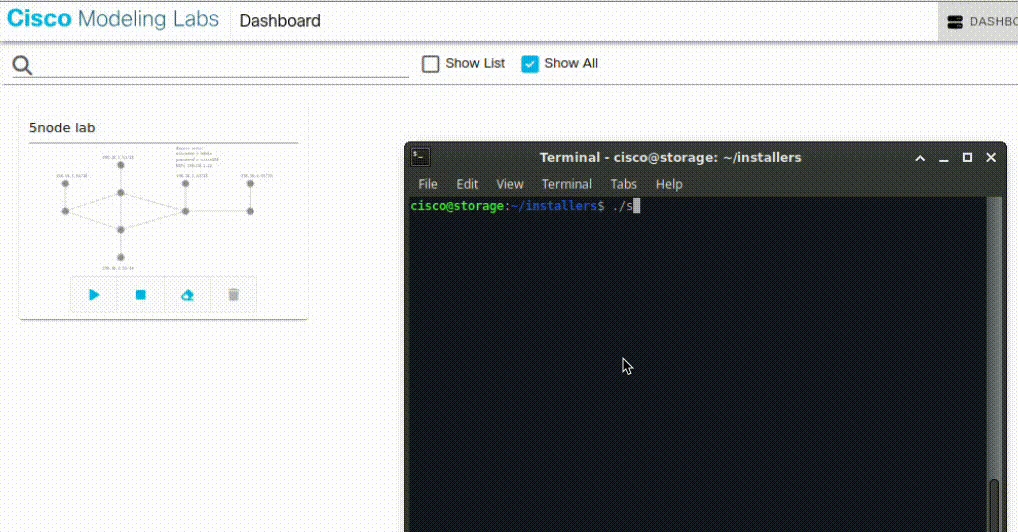Click the terminal vertical scrollbar
This screenshot has height=532, width=1018.
click(993, 364)
